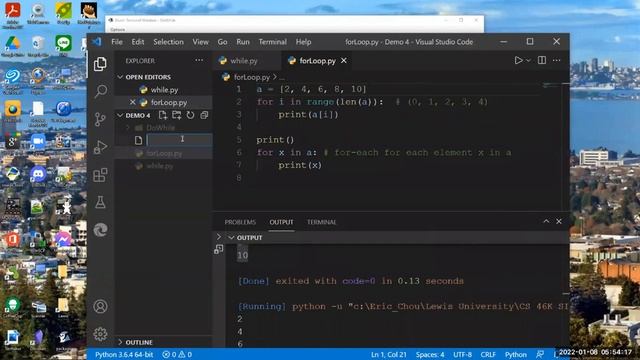Click the New File icon in DEMO 4
Viewport: 640px width, 360px height.
(163, 115)
